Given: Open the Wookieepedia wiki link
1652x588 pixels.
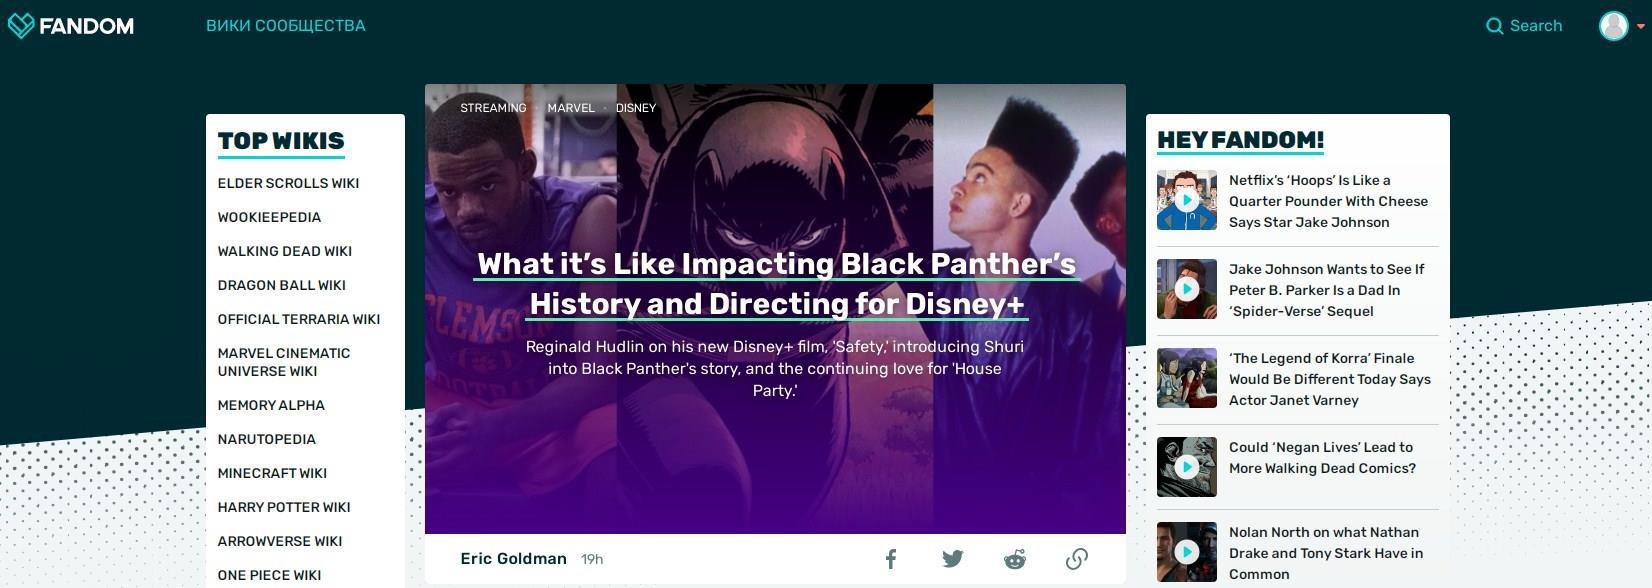Looking at the screenshot, I should coord(269,217).
